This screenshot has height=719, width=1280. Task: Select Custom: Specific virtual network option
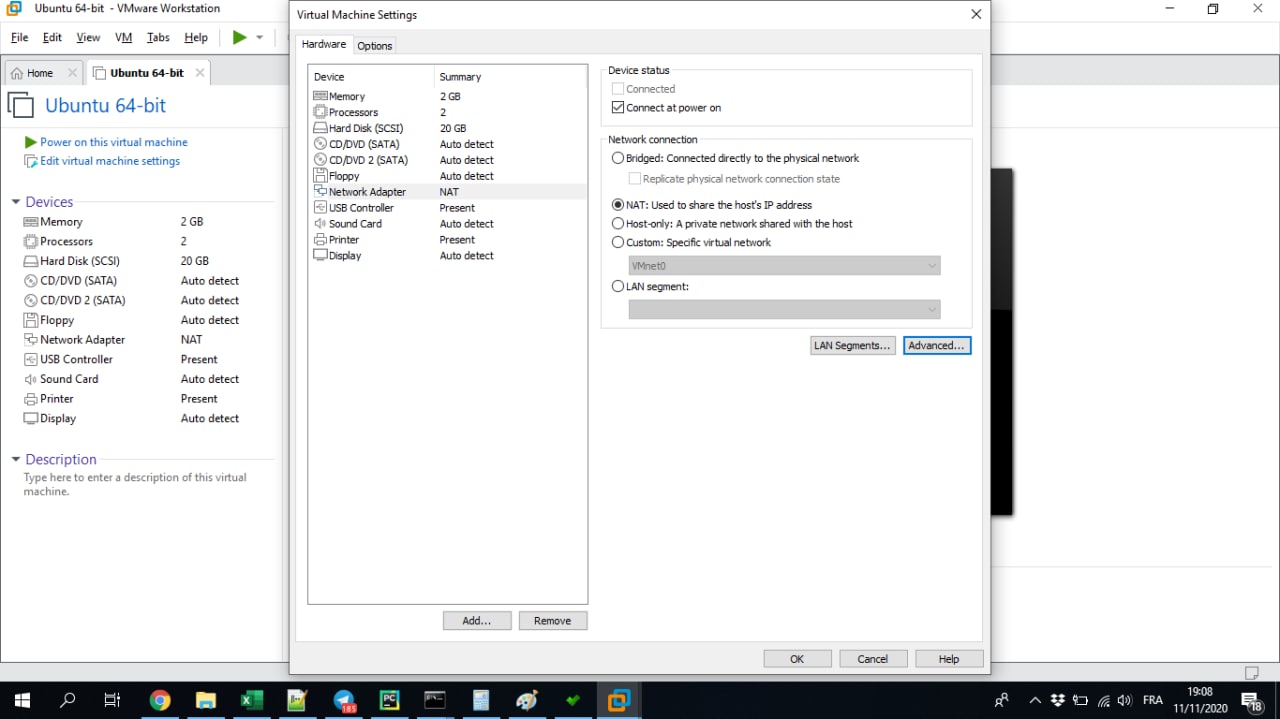tap(618, 242)
